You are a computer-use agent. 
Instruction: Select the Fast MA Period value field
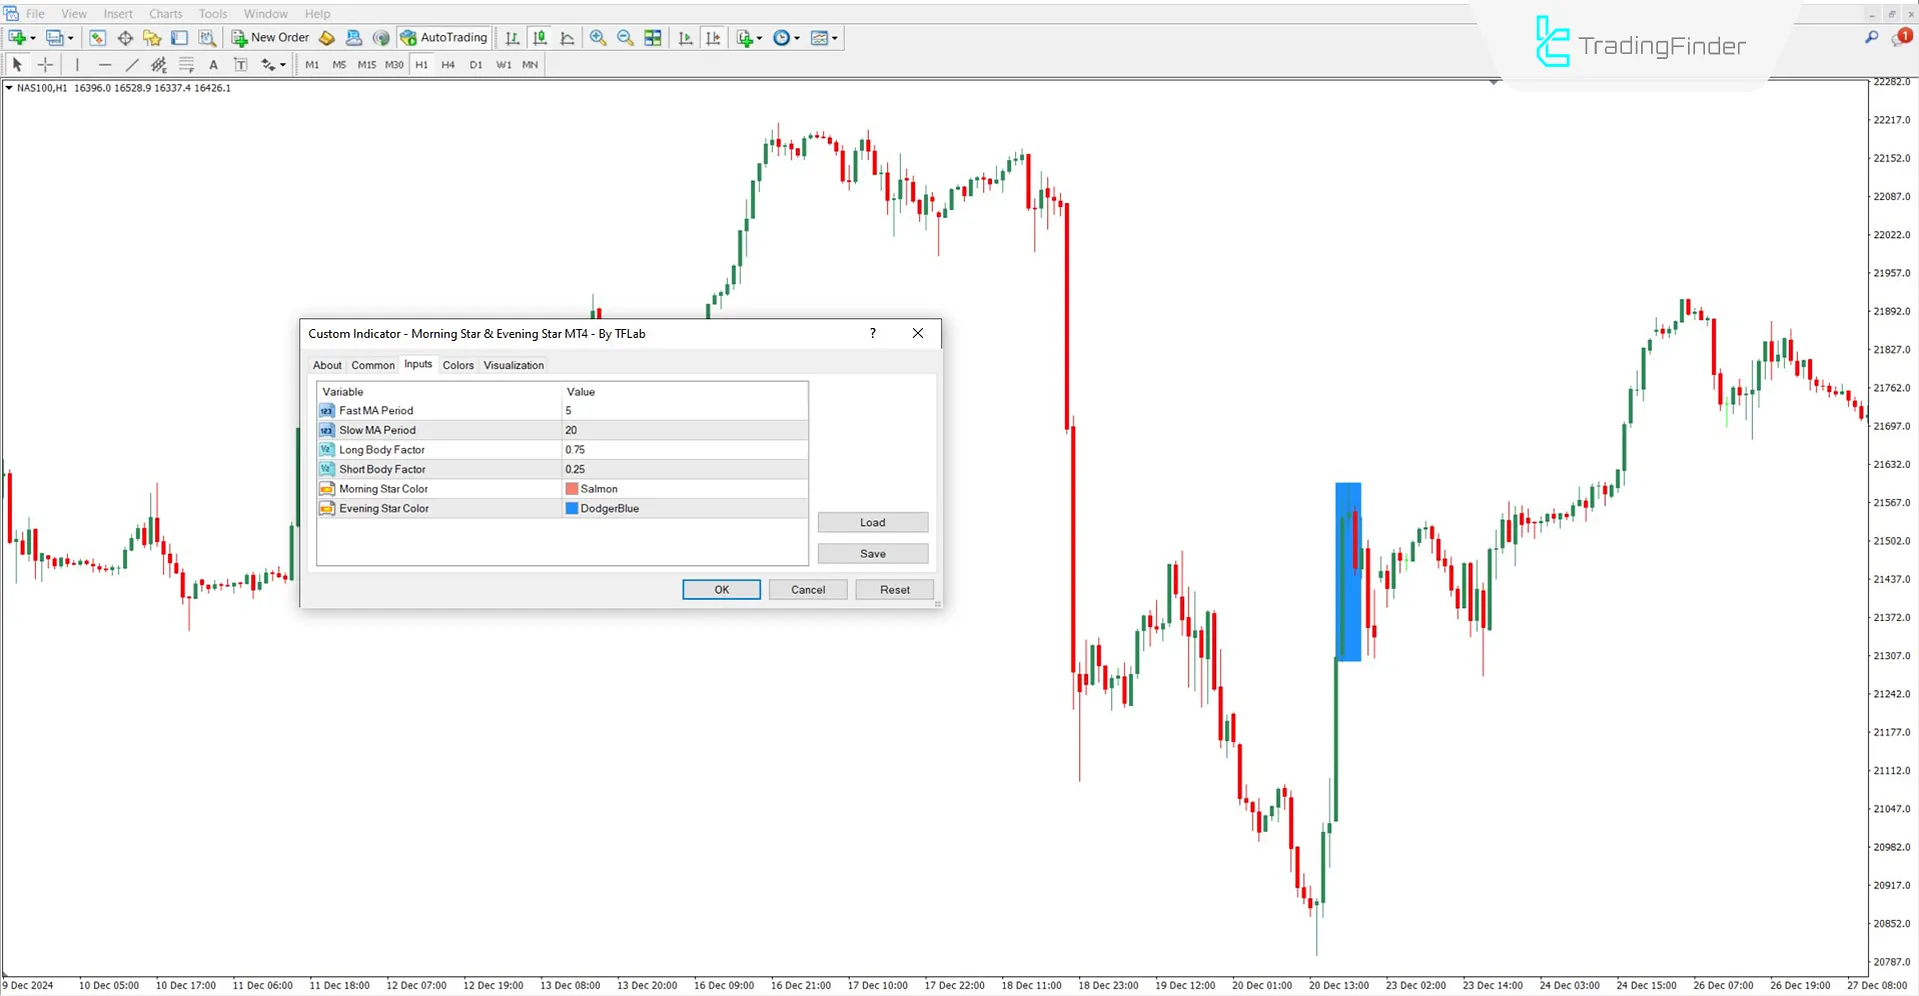684,411
